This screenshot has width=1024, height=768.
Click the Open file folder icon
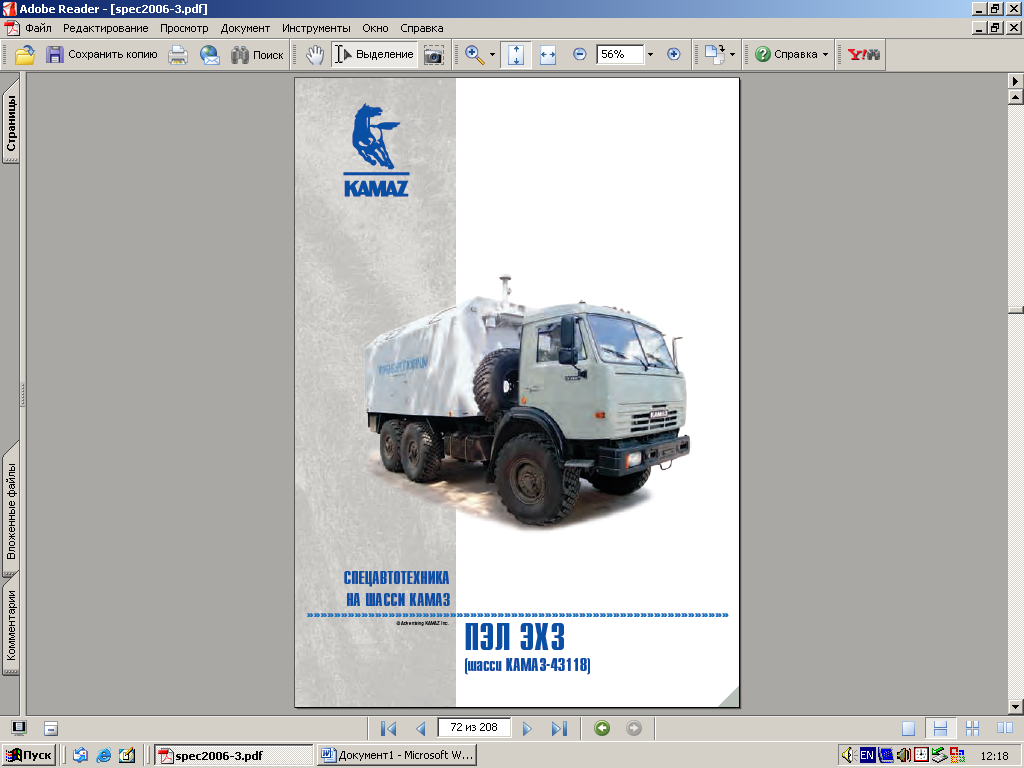[25, 55]
